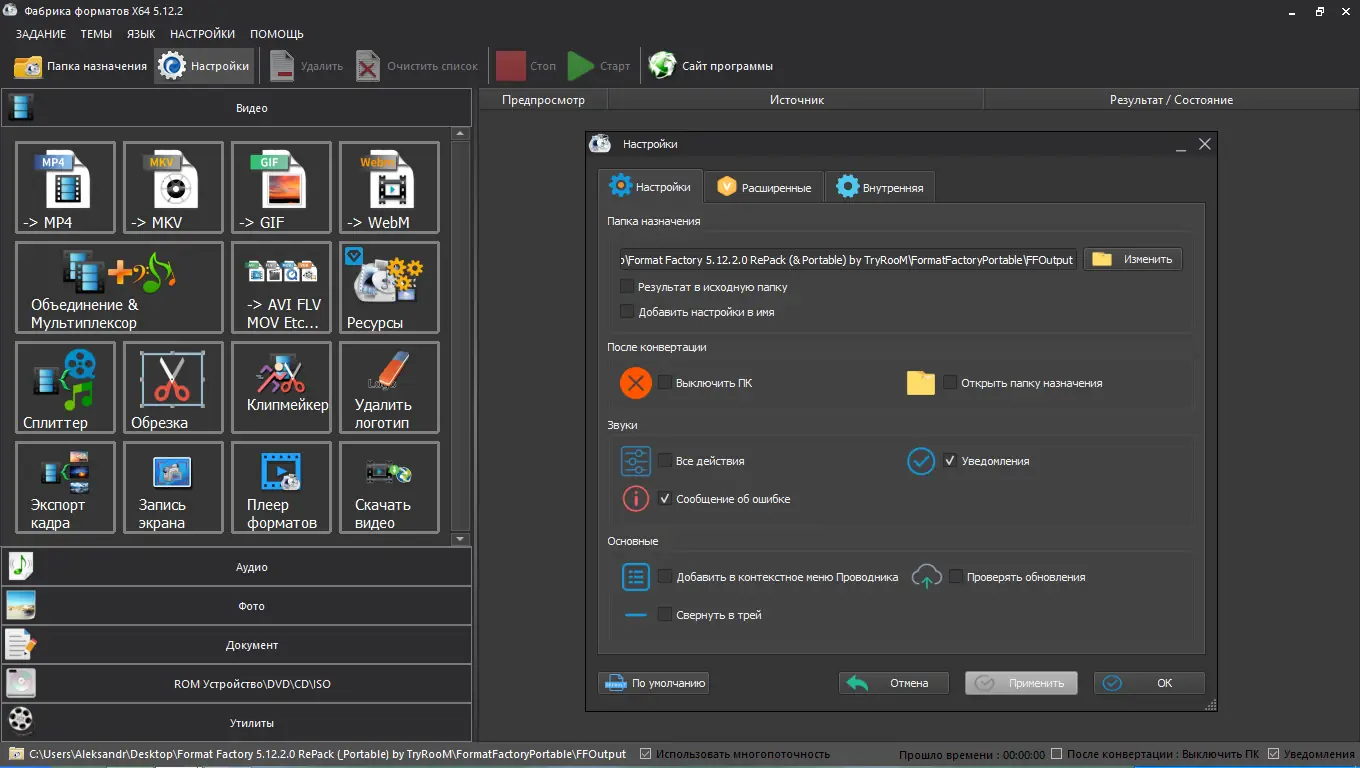Toggle status bar После конвертации checkbox
The image size is (1360, 768).
1056,754
